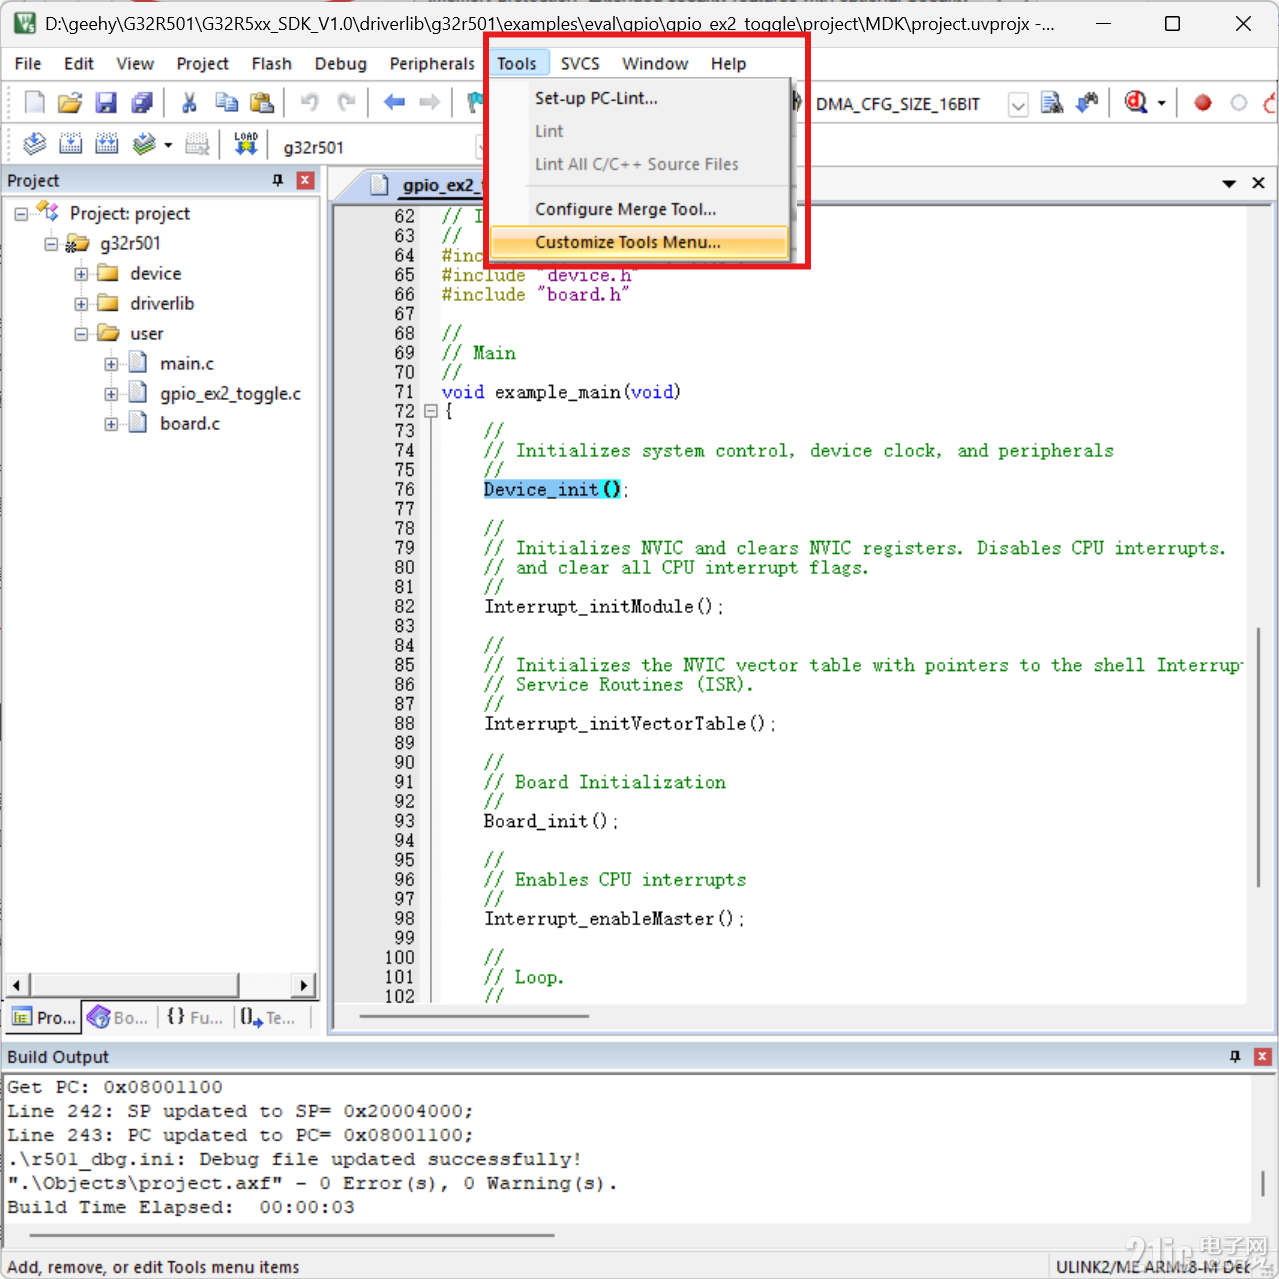Pin the Project panel open
1279x1279 pixels.
277,180
